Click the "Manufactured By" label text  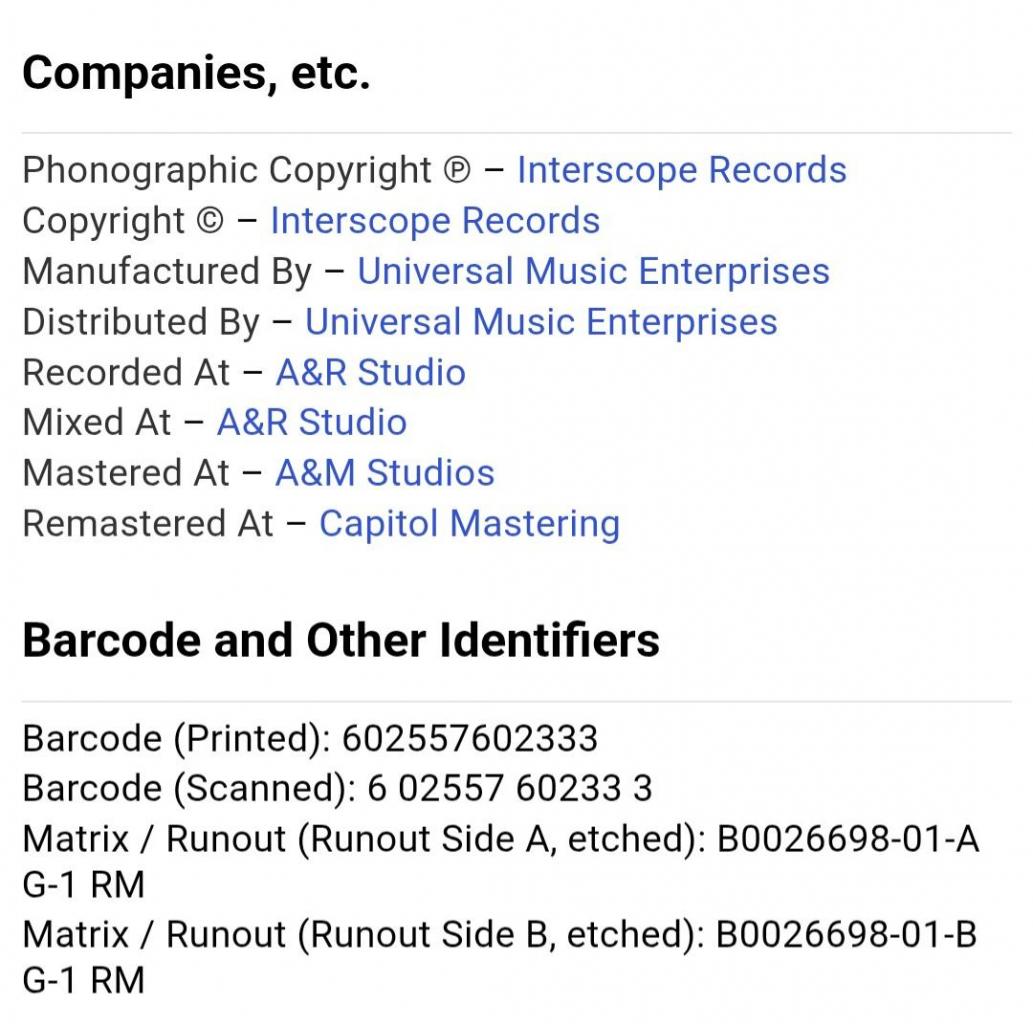(167, 272)
